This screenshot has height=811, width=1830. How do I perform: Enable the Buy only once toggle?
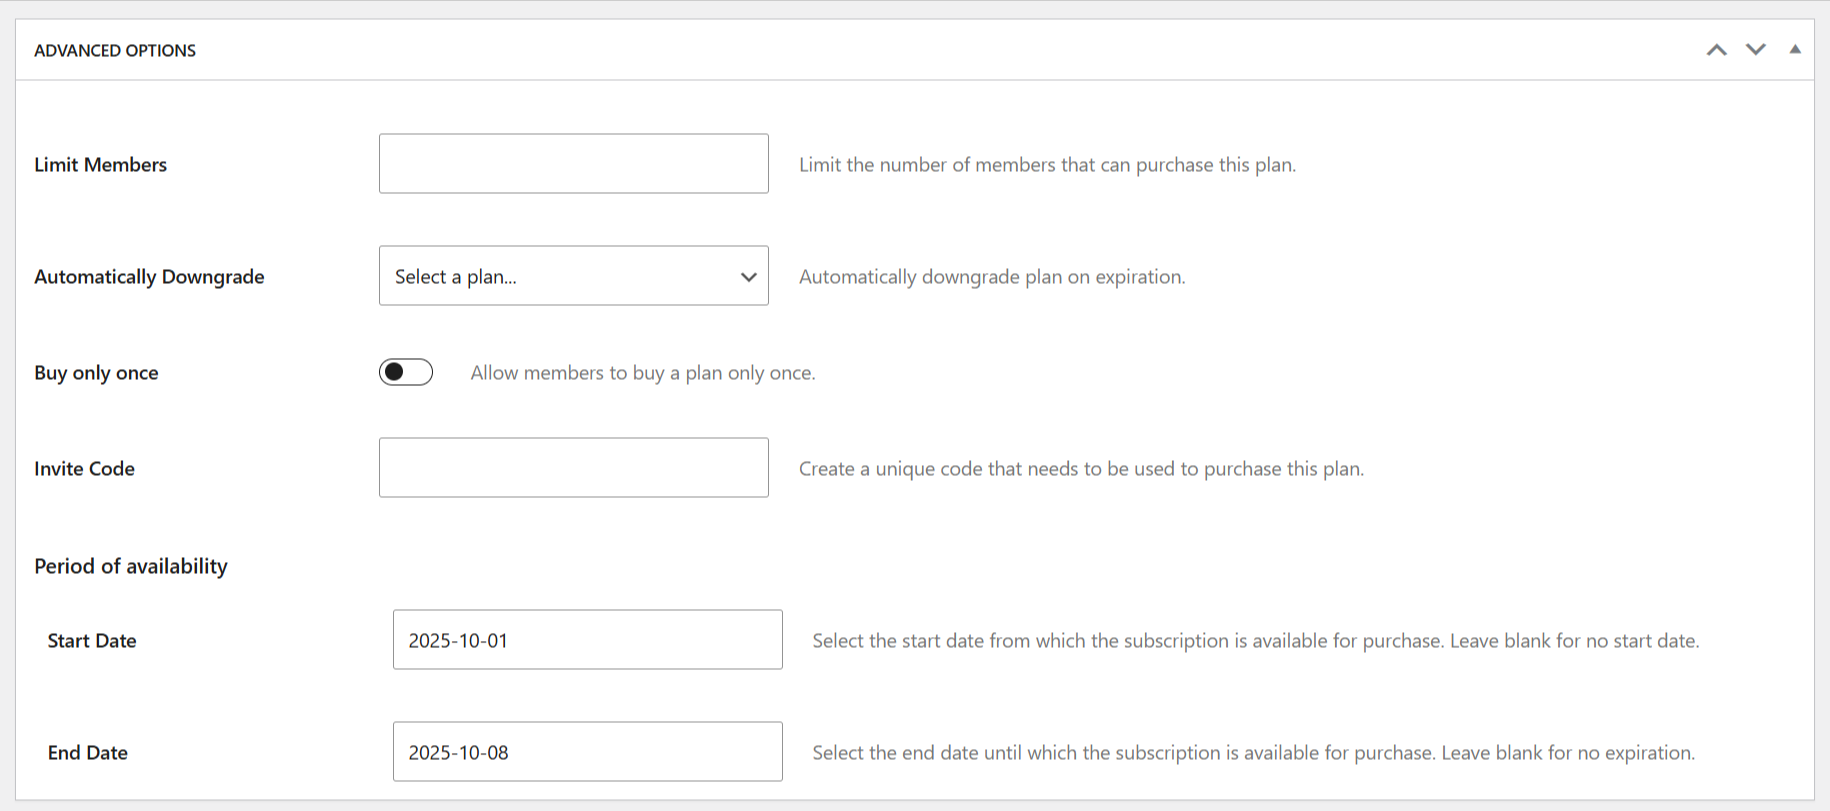click(406, 372)
